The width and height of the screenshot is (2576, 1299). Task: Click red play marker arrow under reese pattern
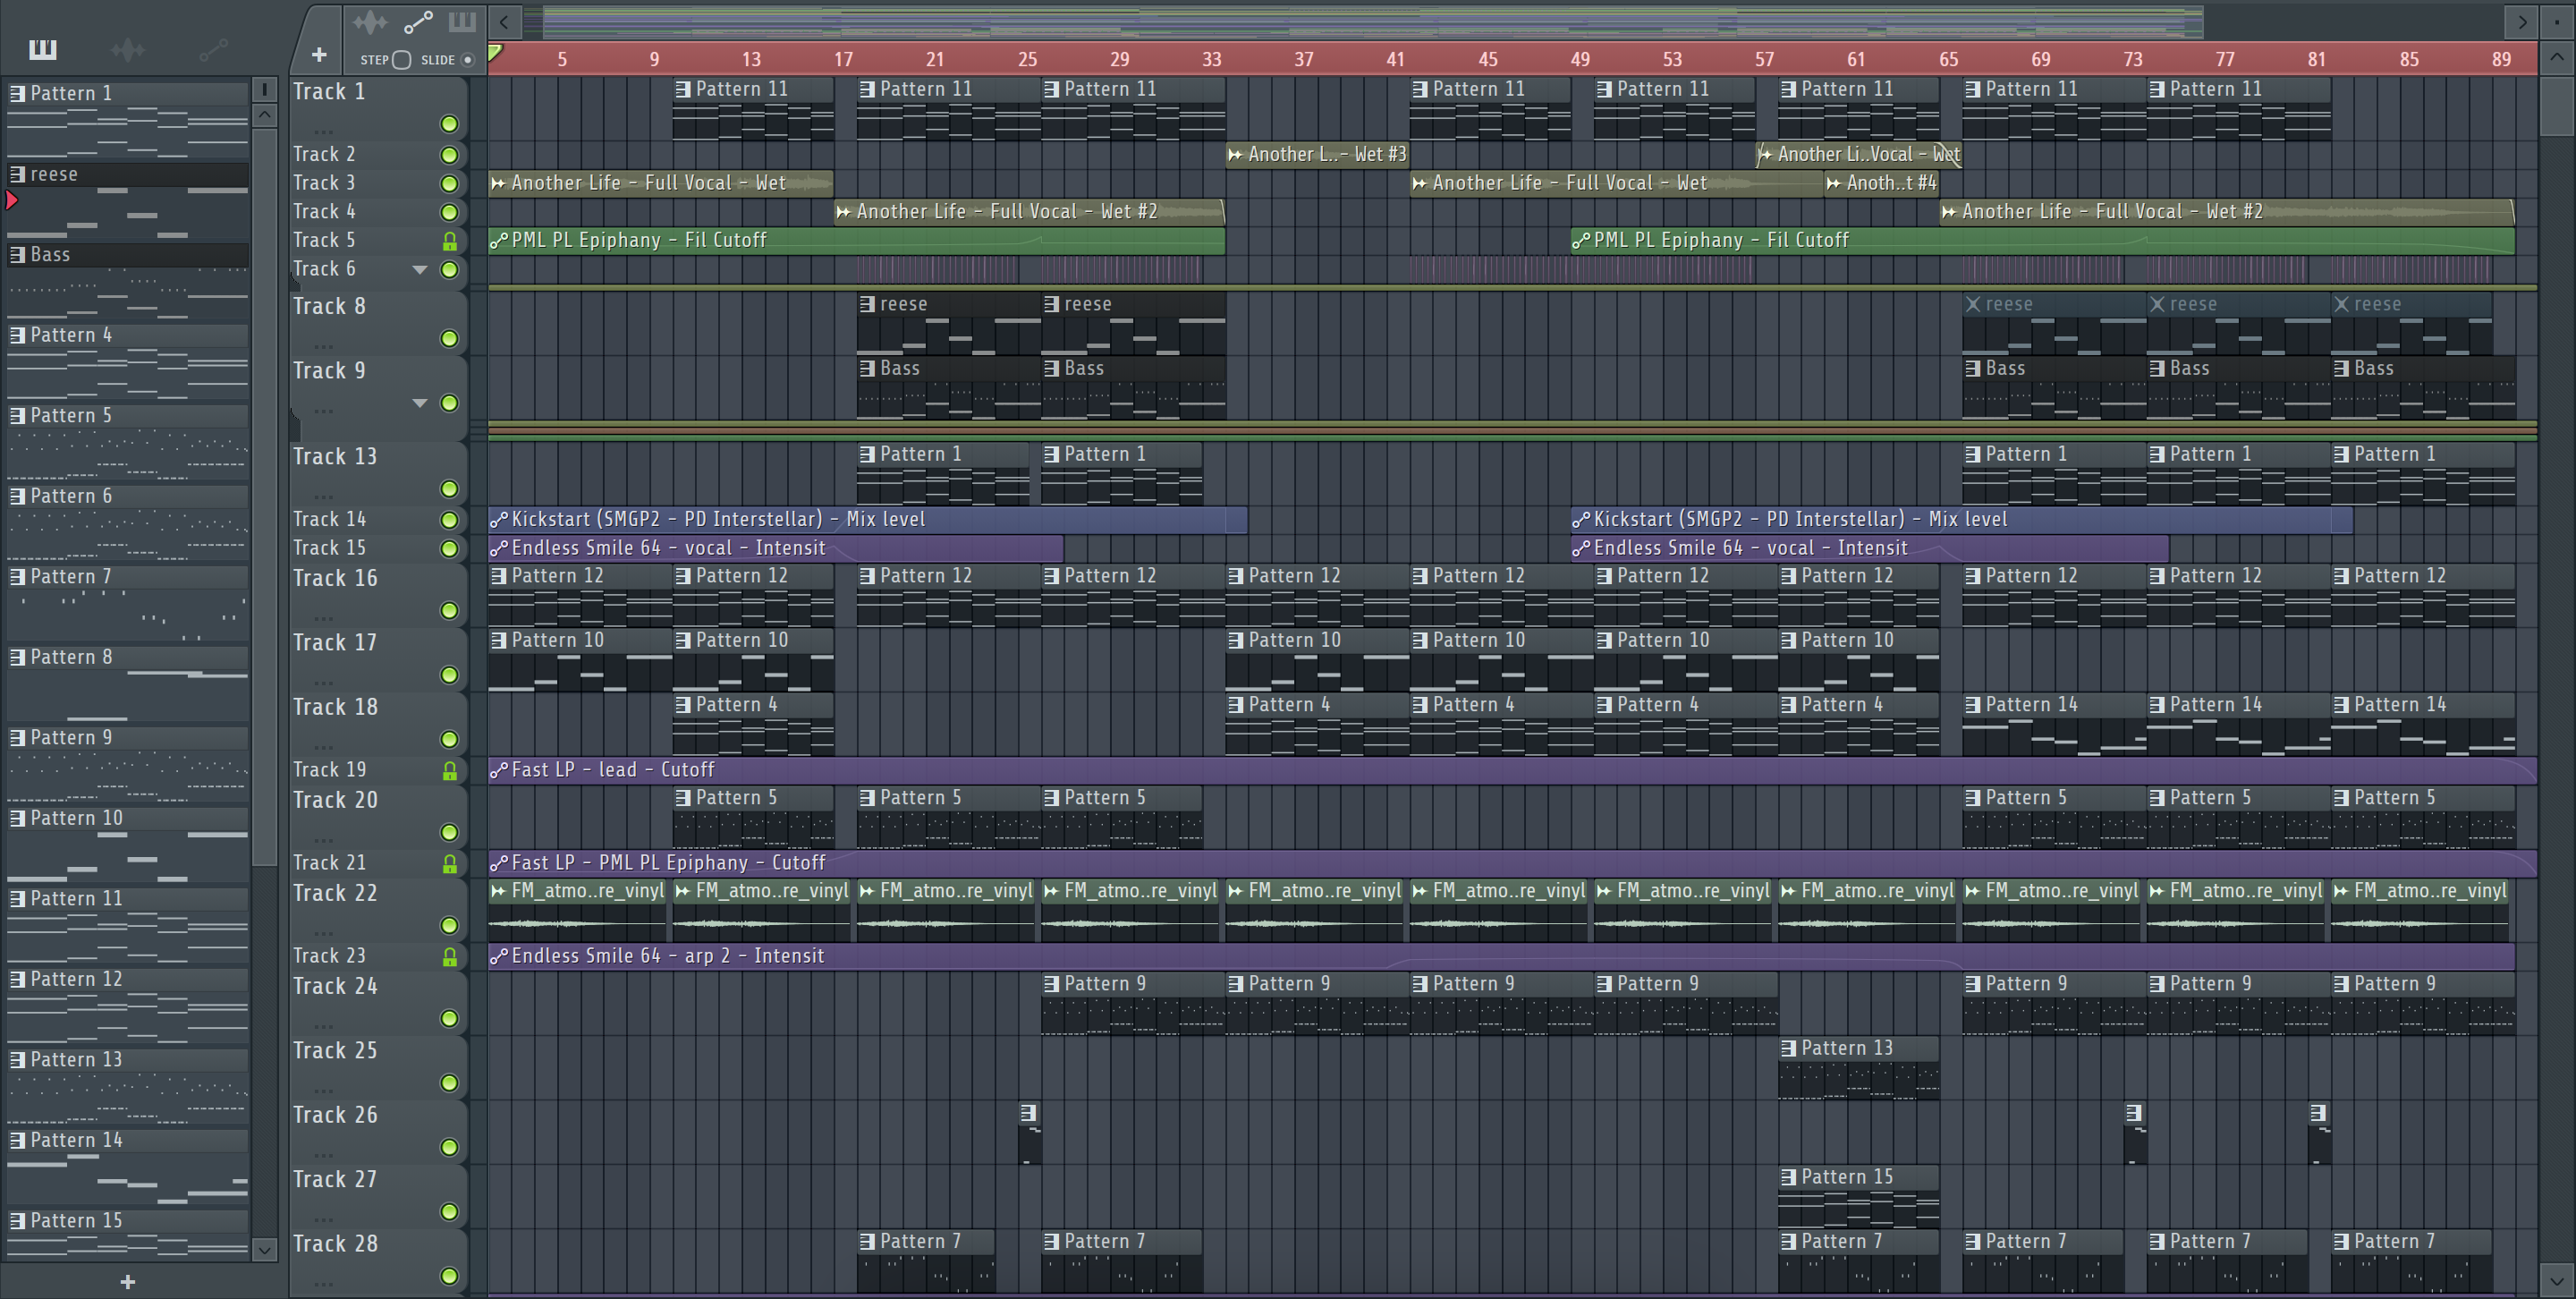point(12,201)
